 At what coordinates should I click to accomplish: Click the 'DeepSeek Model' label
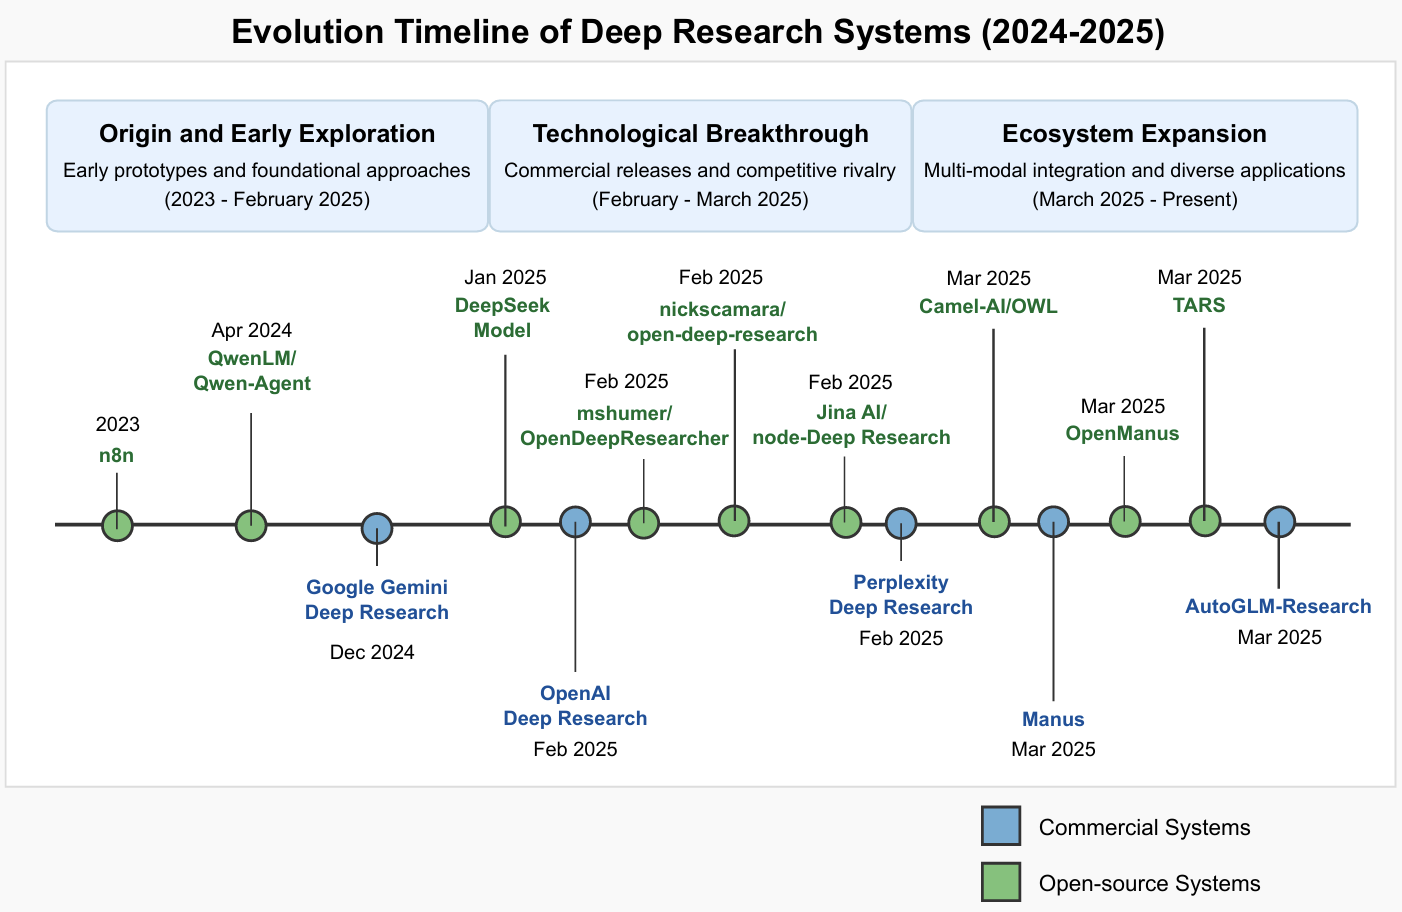(503, 318)
